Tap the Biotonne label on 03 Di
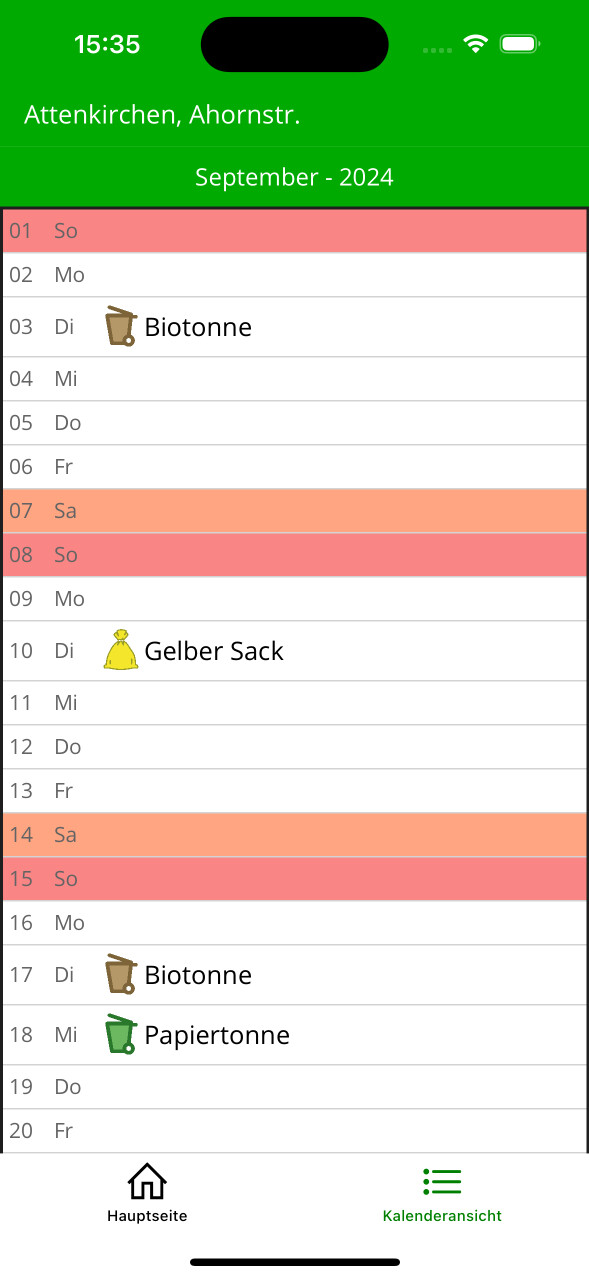 pyautogui.click(x=198, y=327)
